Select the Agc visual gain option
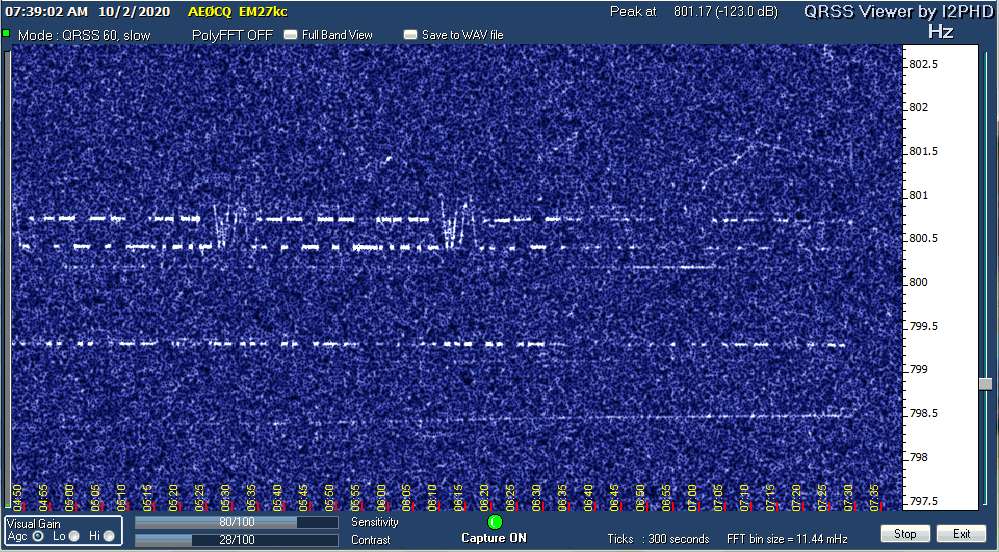The height and width of the screenshot is (552, 999). [x=38, y=536]
